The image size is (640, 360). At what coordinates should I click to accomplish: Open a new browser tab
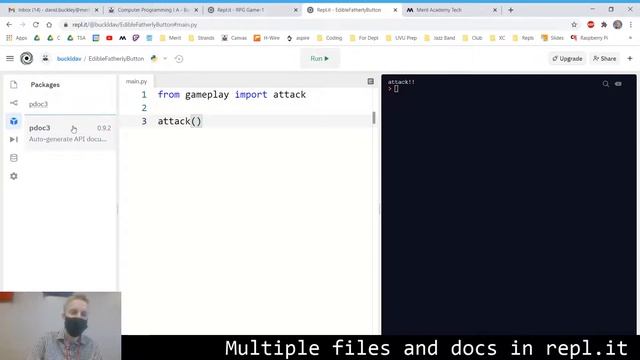coord(511,10)
